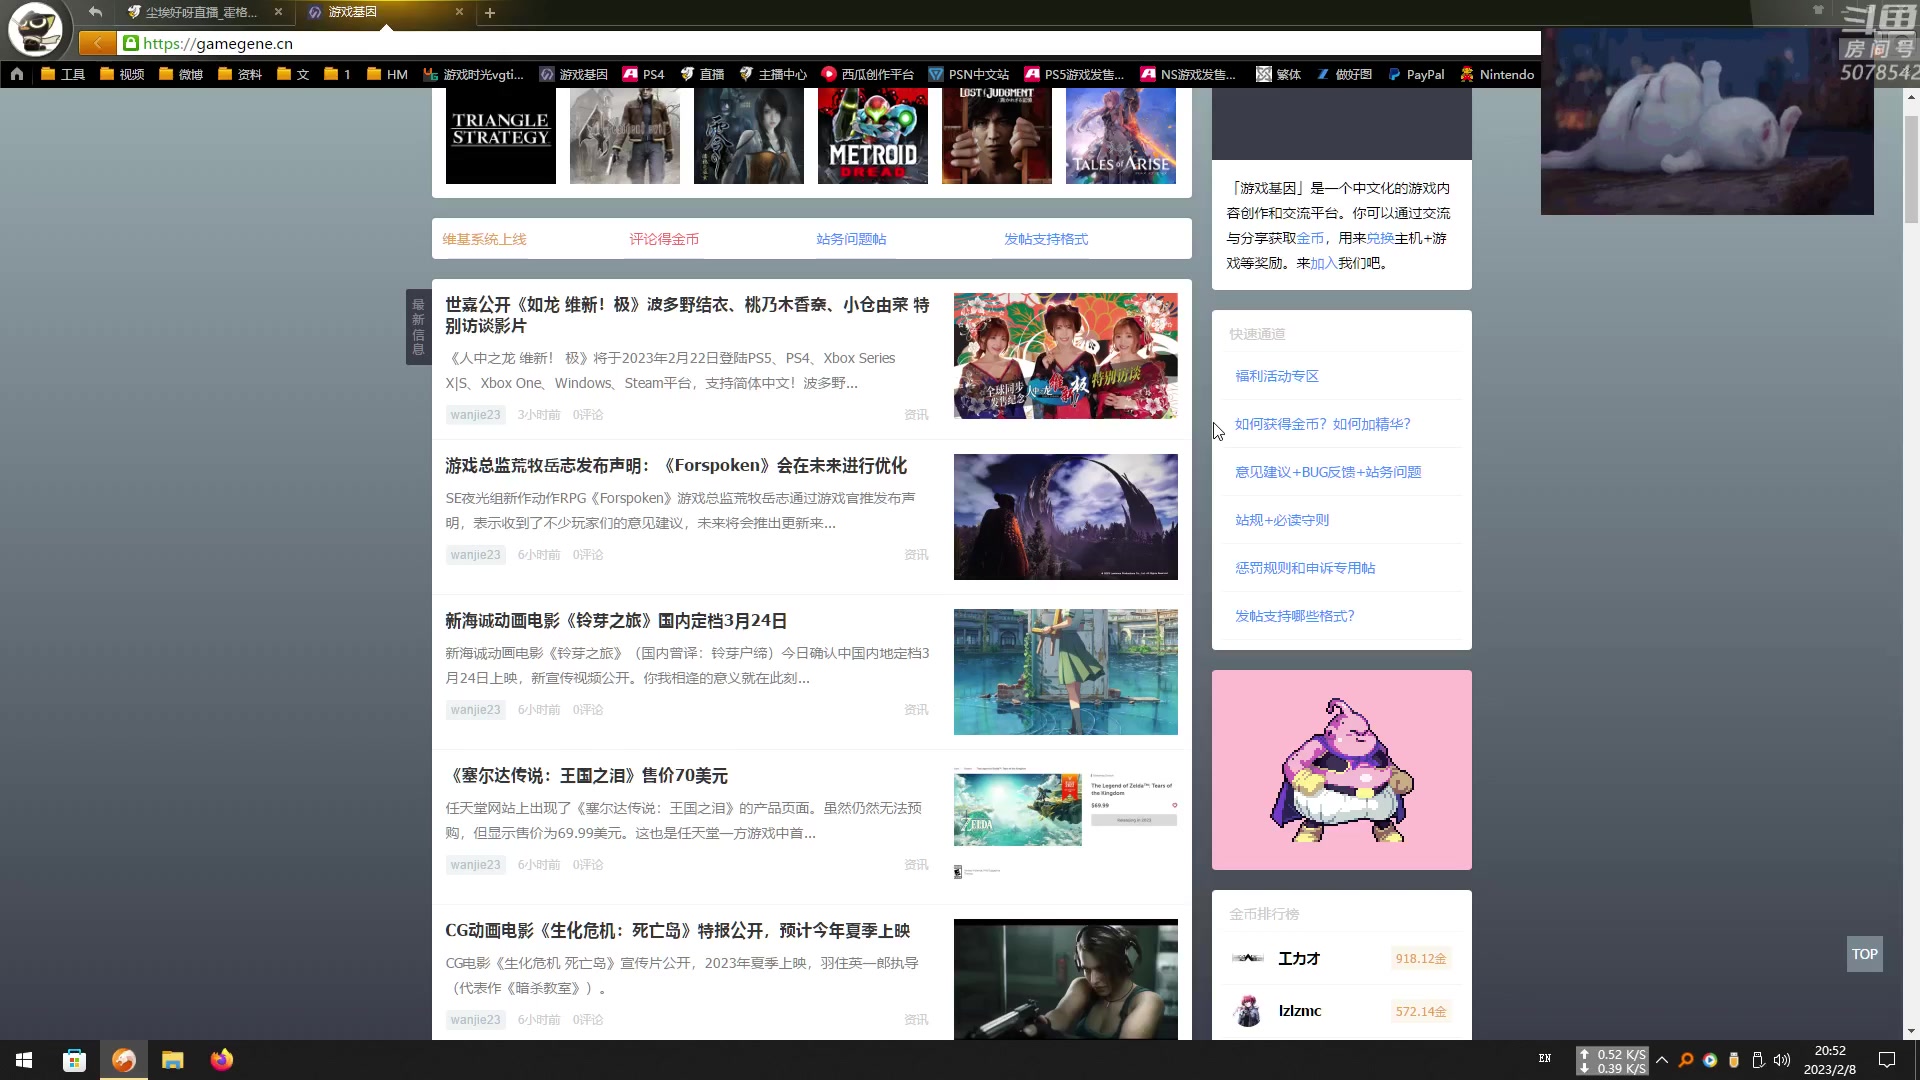1920x1080 pixels.
Task: Open the 生化危机：死亡岛 article title
Action: pos(677,931)
